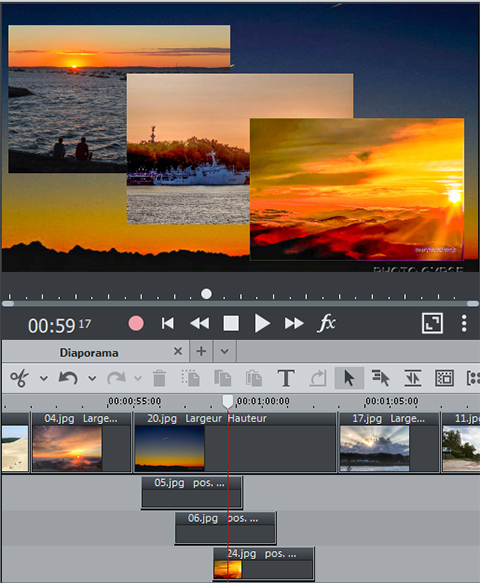Click the sand dune clip at timeline start
Screen dimensions: 480x583
pyautogui.click(x=15, y=442)
